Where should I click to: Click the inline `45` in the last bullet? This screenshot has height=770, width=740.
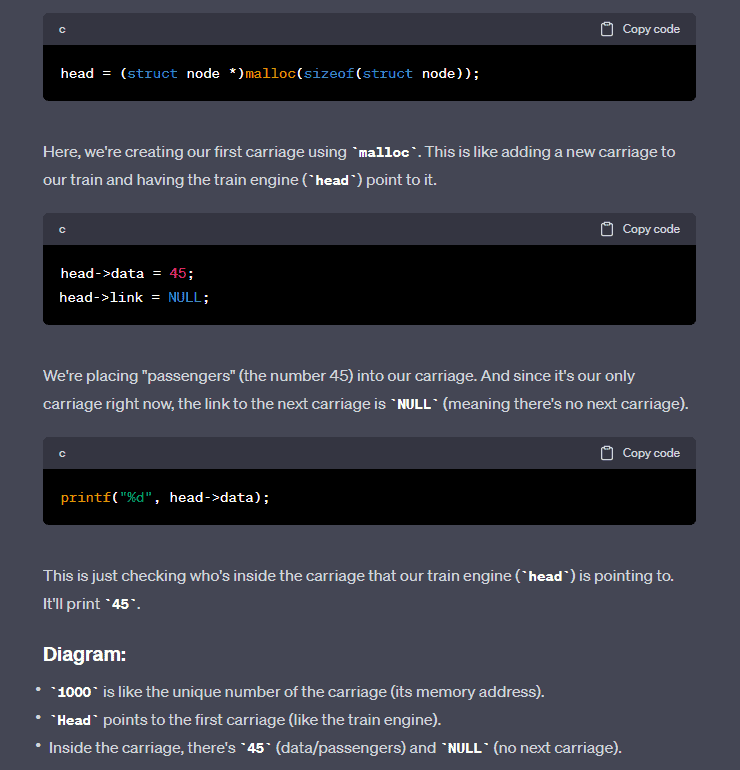point(257,748)
